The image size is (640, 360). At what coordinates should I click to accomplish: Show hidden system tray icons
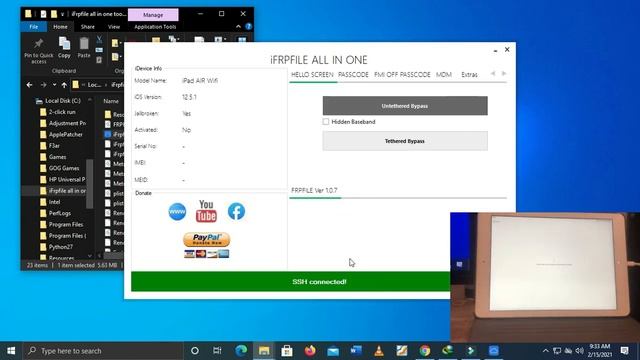point(546,351)
